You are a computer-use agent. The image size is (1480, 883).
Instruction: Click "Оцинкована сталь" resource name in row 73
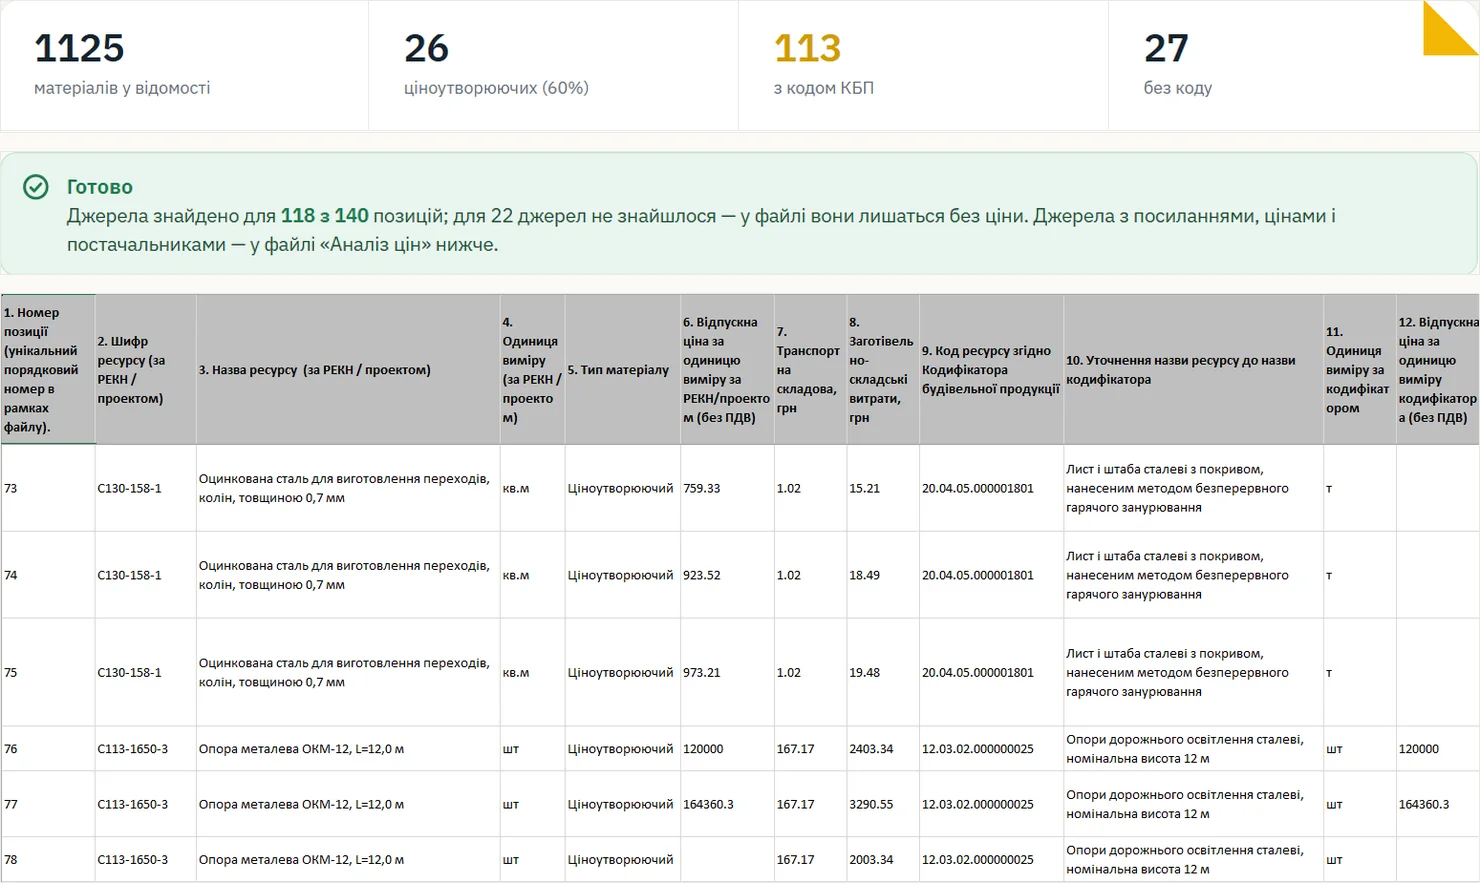[x=348, y=488]
